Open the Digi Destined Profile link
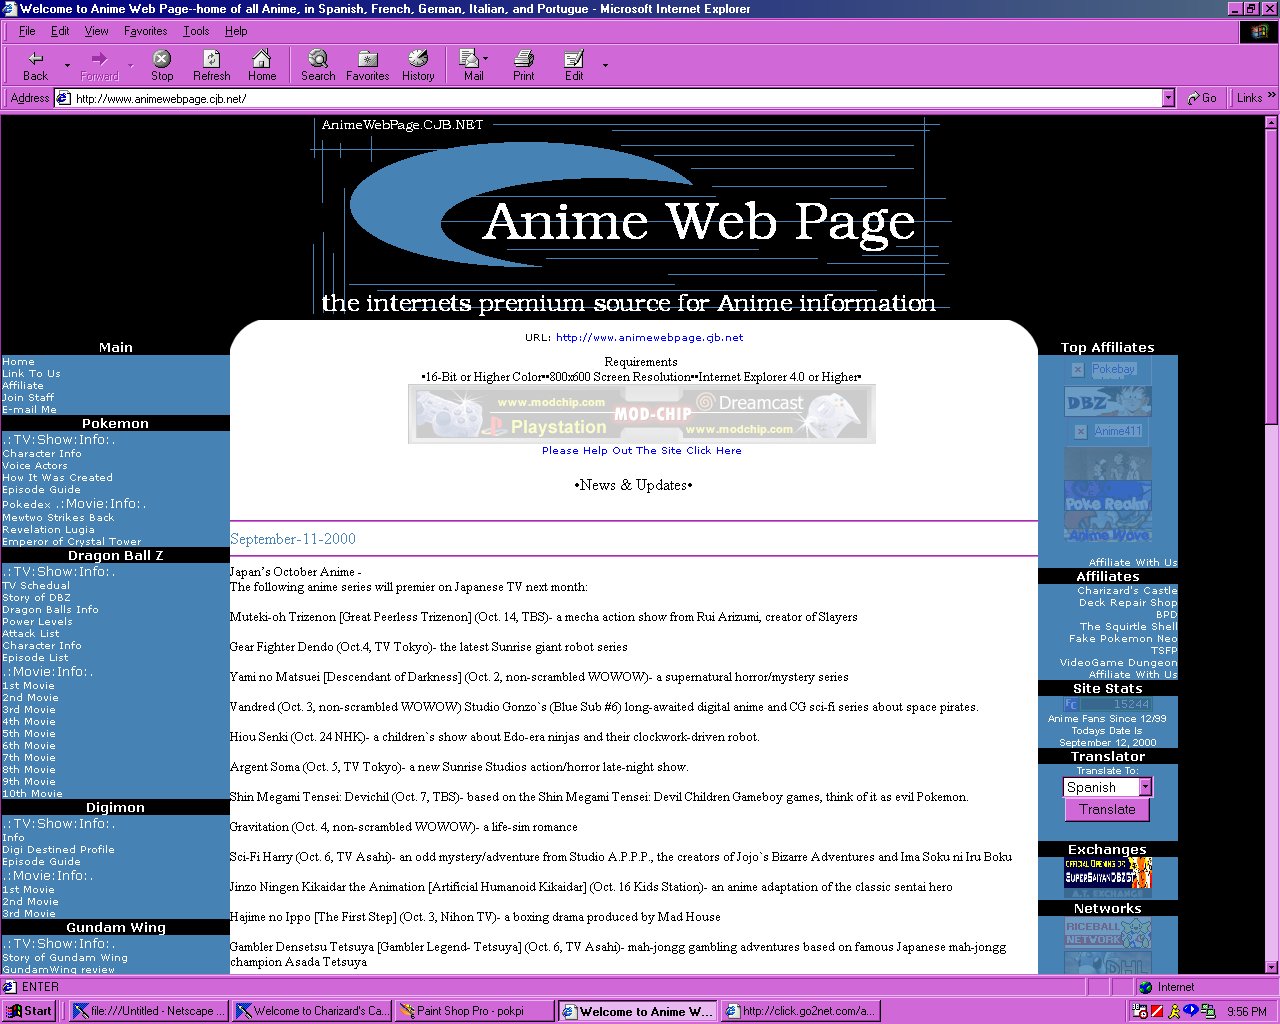Screen dimensions: 1280x1024 (58, 850)
